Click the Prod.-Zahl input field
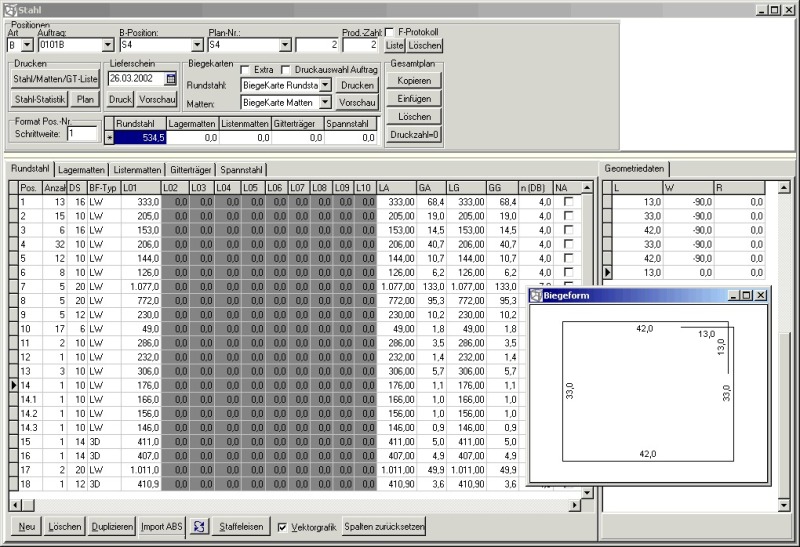This screenshot has height=547, width=800. click(x=360, y=45)
